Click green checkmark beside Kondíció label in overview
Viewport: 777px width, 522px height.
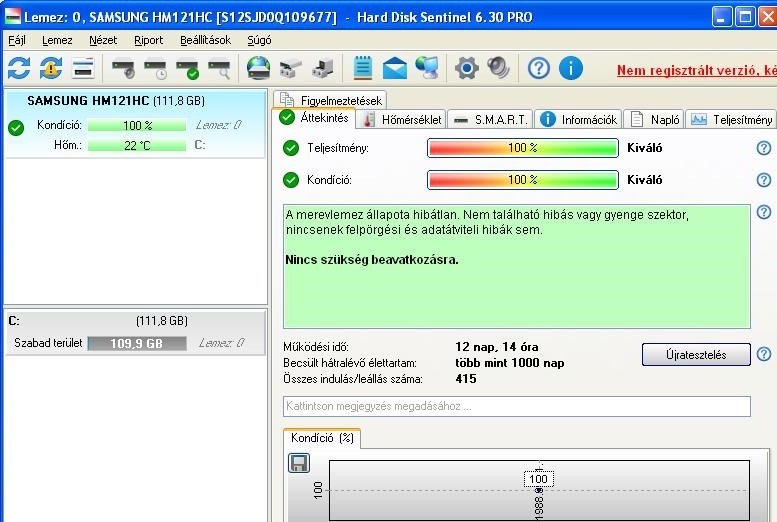291,180
